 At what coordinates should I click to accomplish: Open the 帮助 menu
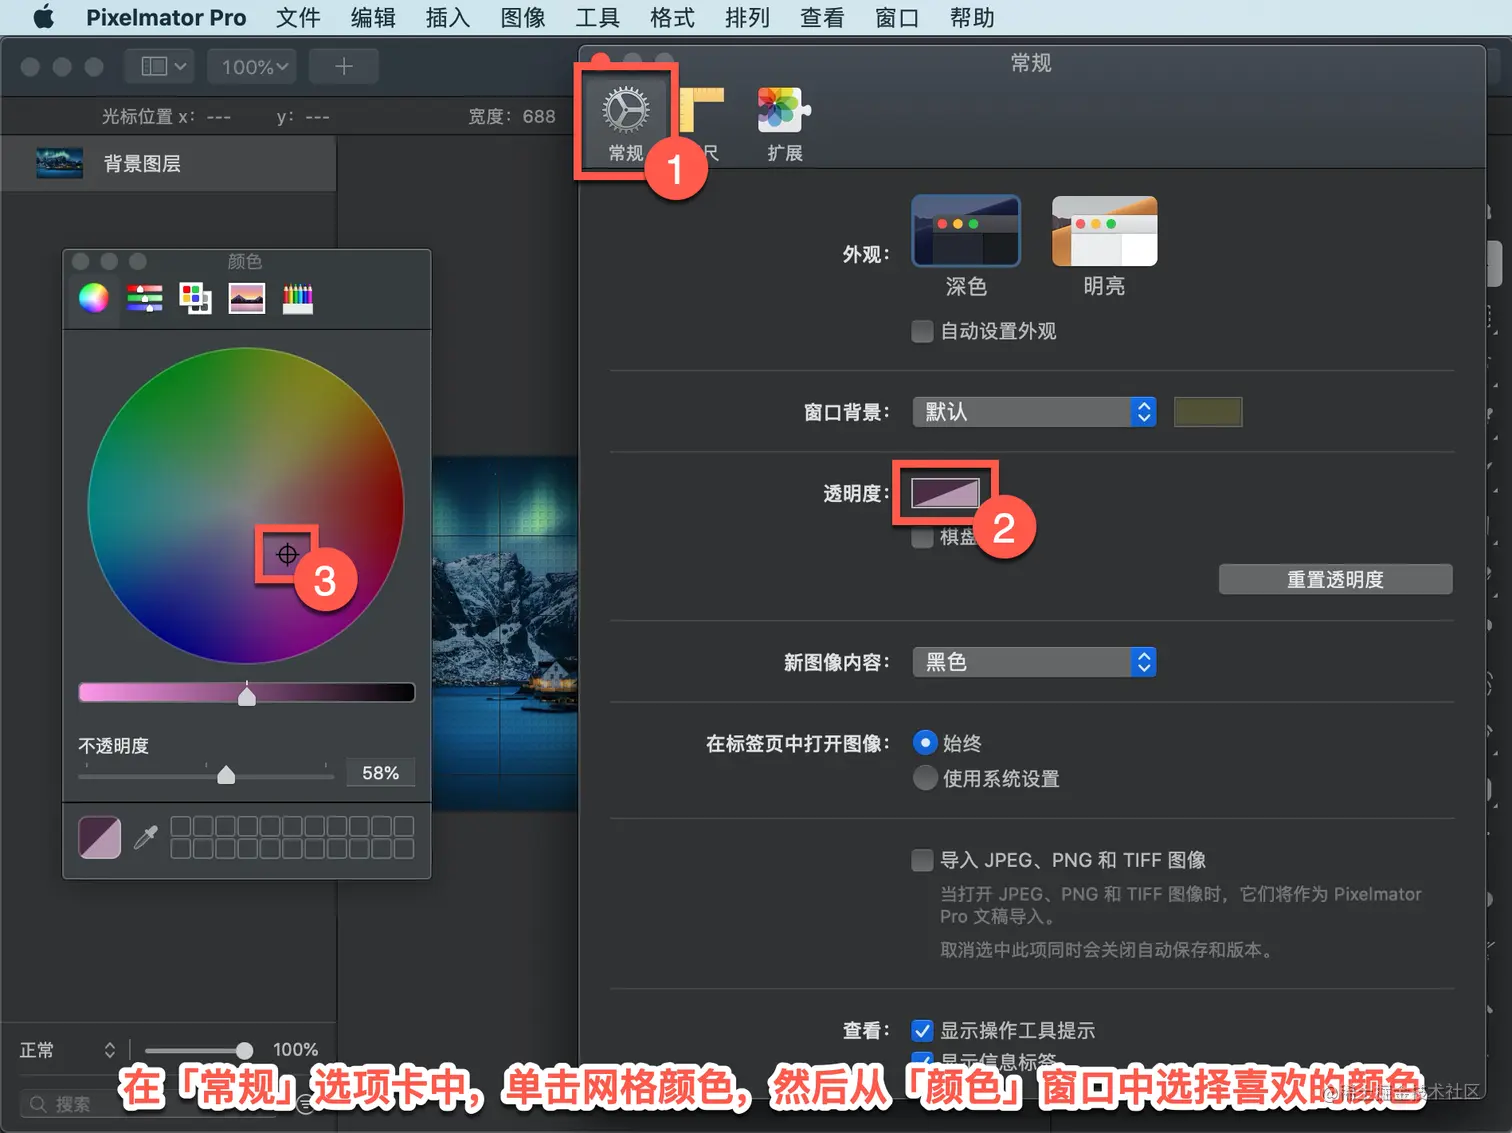[x=972, y=17]
